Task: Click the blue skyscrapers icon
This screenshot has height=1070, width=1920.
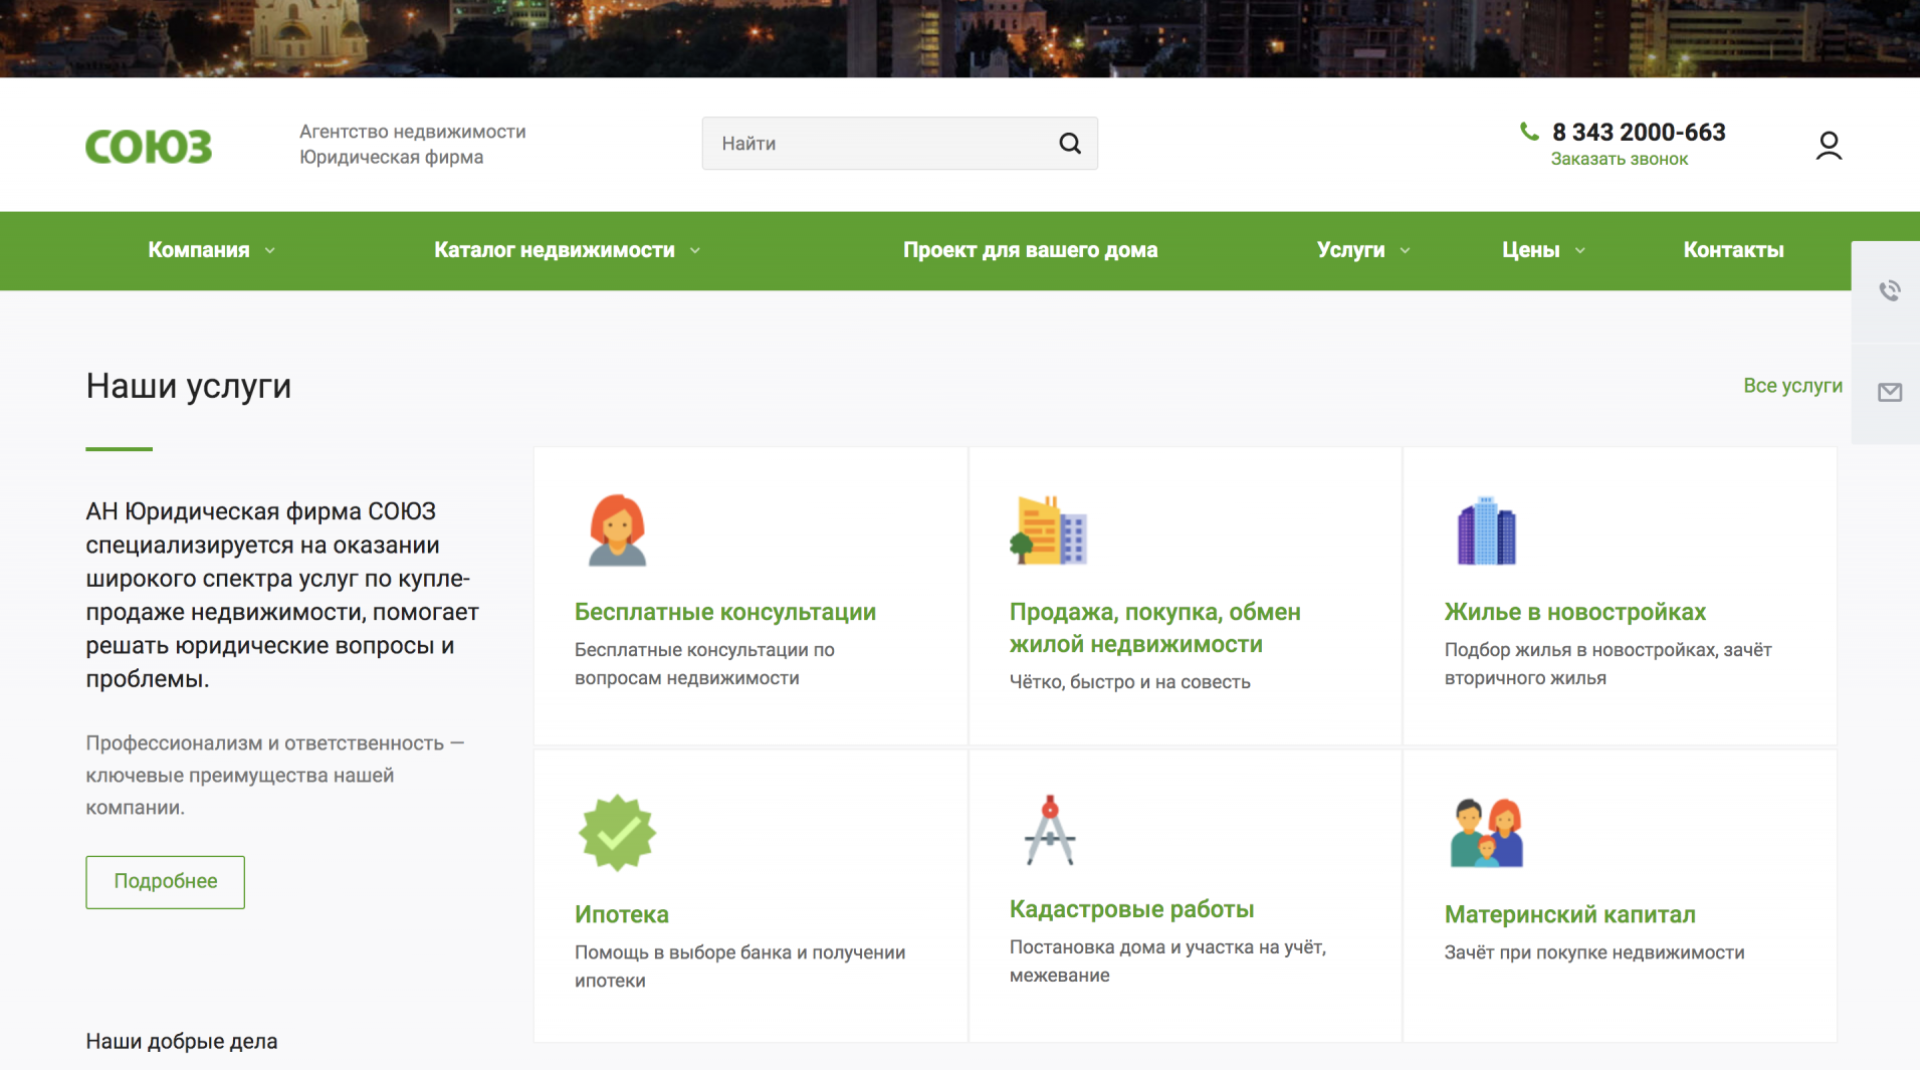Action: [1486, 531]
